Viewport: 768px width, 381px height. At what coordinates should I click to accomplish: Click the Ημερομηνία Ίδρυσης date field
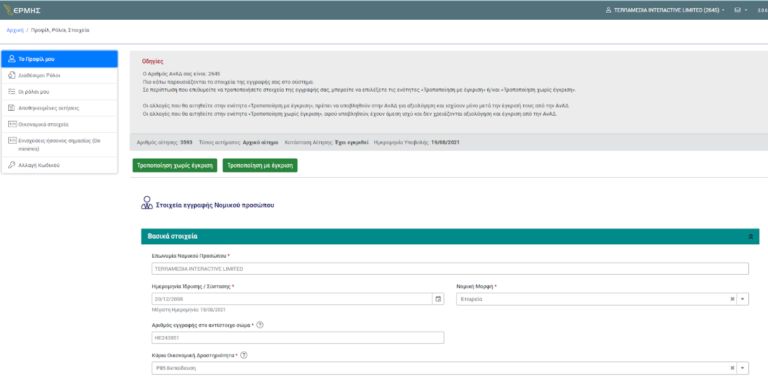point(292,299)
